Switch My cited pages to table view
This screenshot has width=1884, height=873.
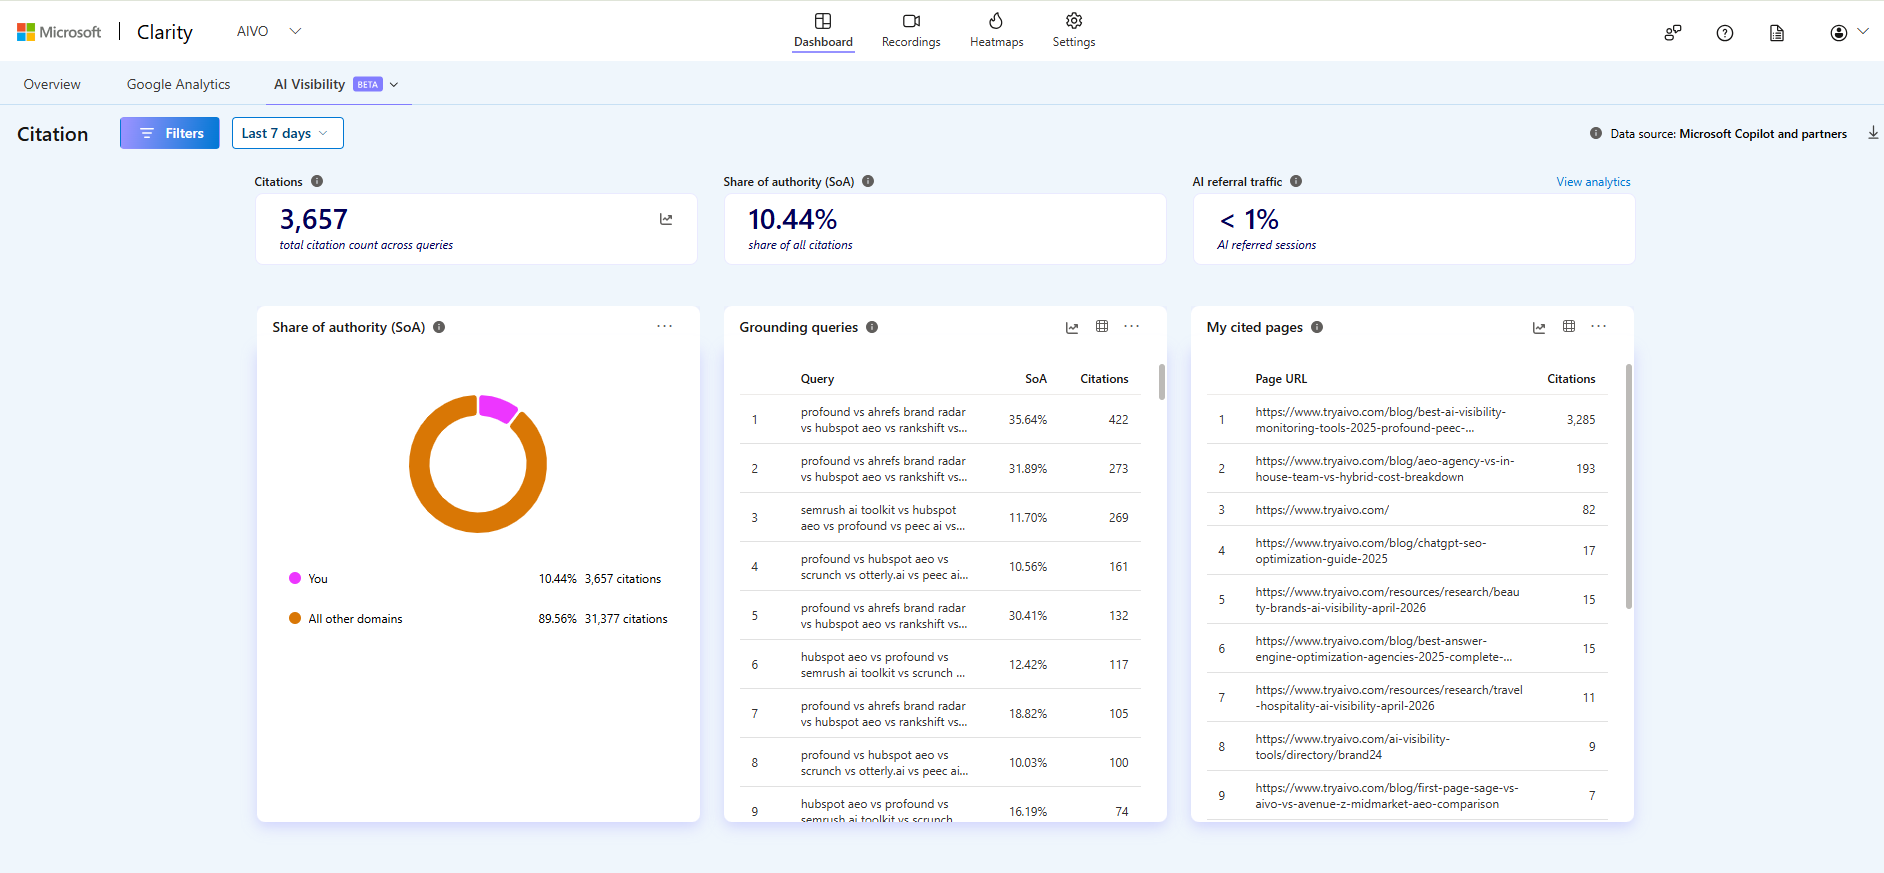click(x=1569, y=326)
